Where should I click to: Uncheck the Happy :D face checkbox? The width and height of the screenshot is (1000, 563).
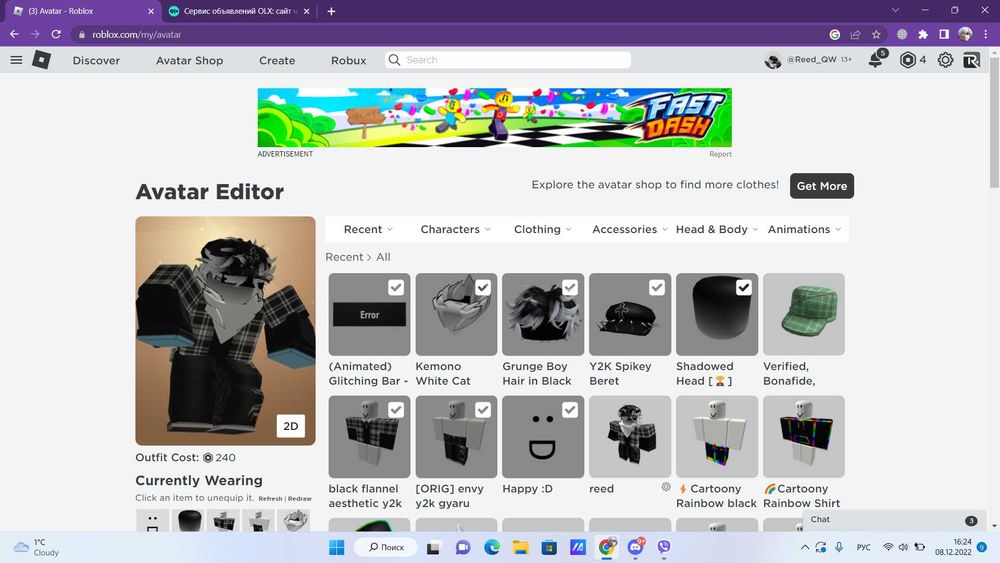(x=570, y=410)
